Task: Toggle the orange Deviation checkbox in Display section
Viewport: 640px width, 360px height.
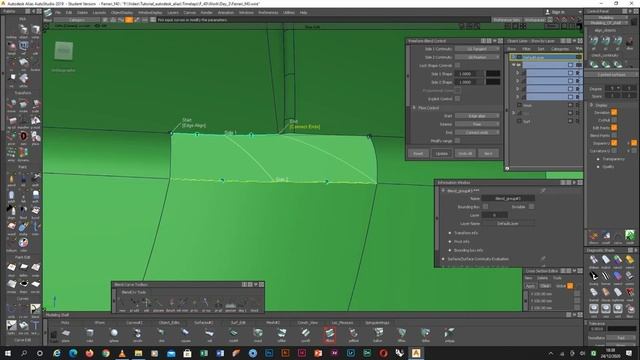Action: (614, 112)
